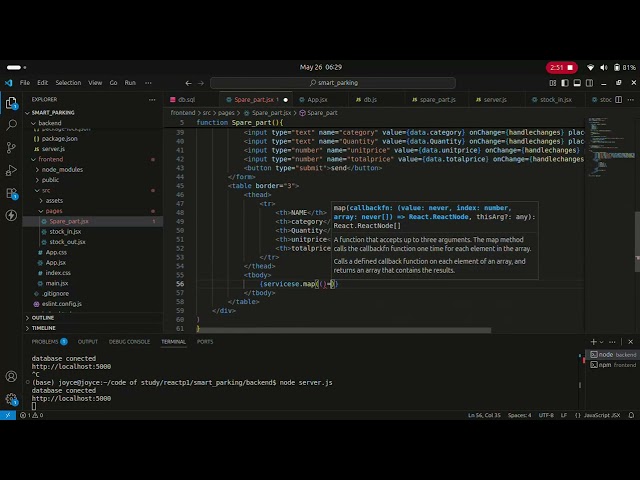Click the Ln 56, Col 35 status item
The height and width of the screenshot is (480, 640).
point(484,415)
